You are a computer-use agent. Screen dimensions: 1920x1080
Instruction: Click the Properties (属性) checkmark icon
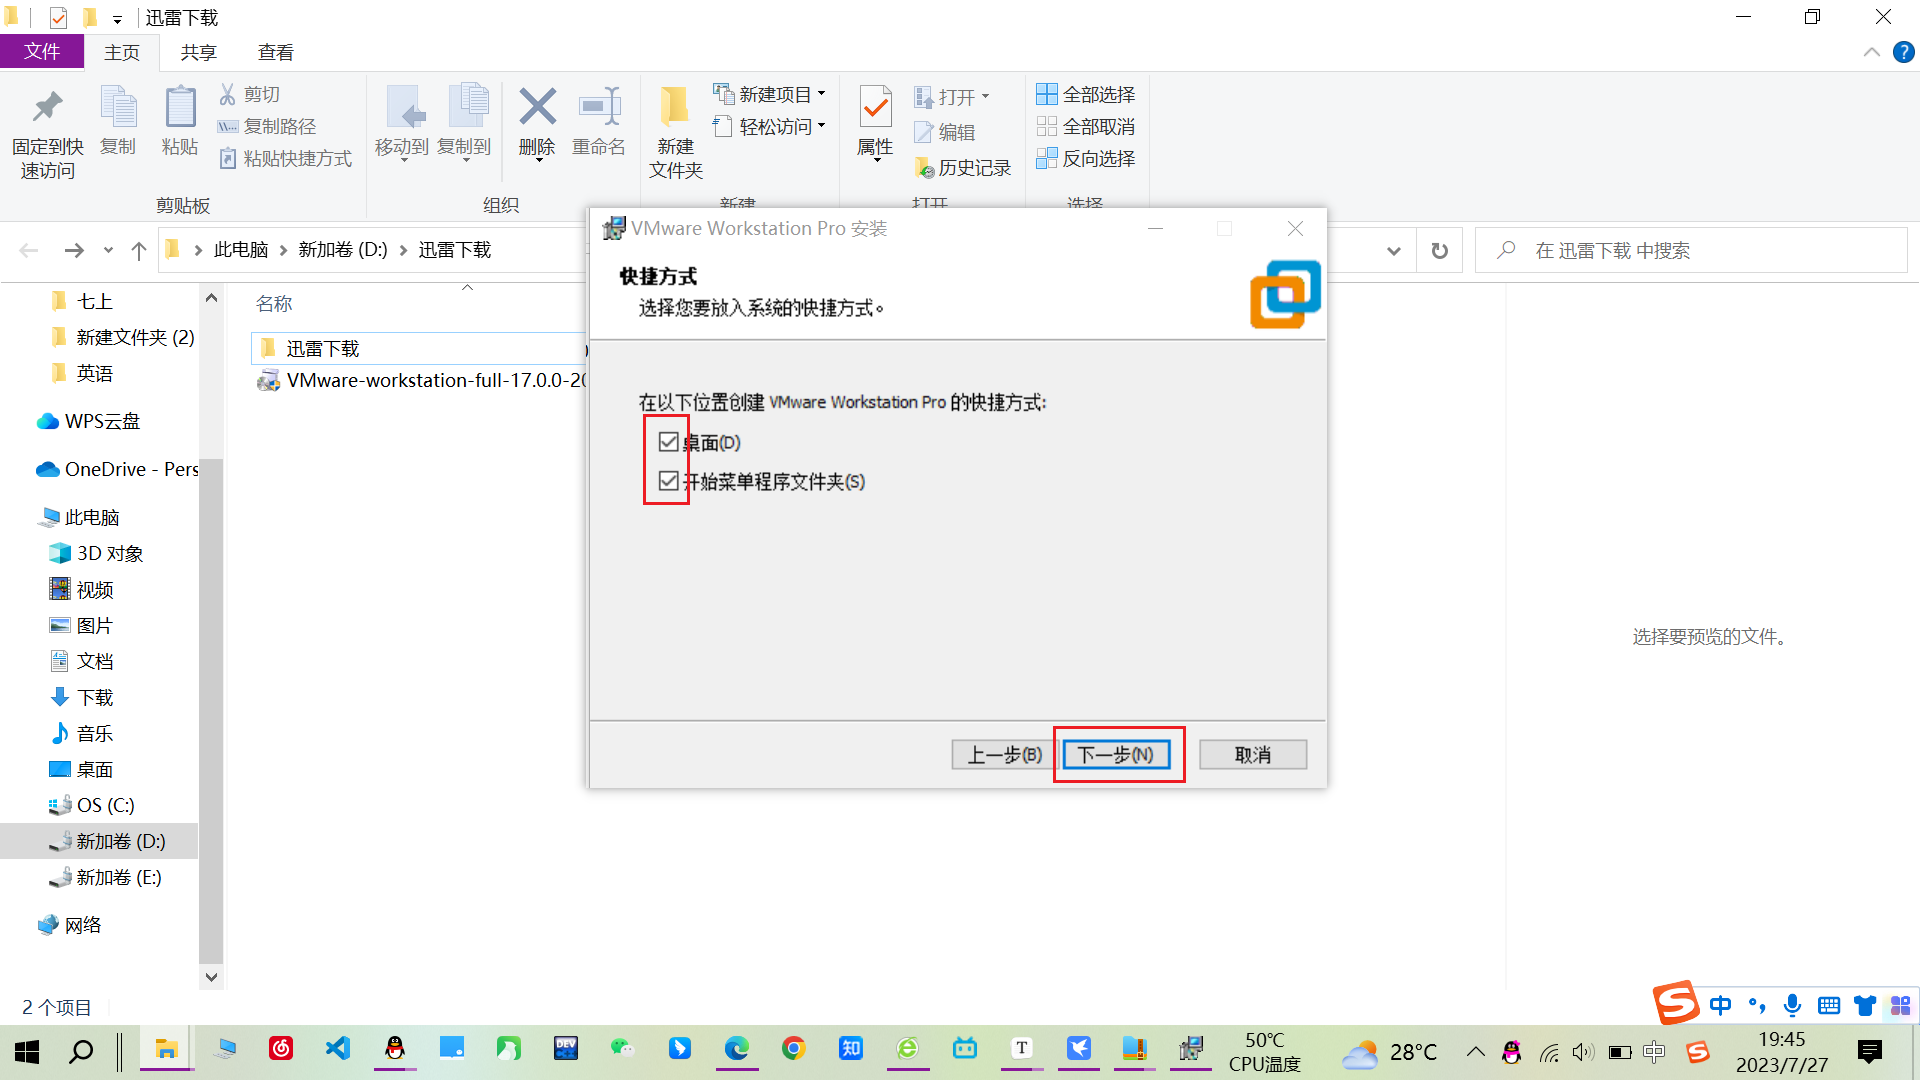(875, 107)
